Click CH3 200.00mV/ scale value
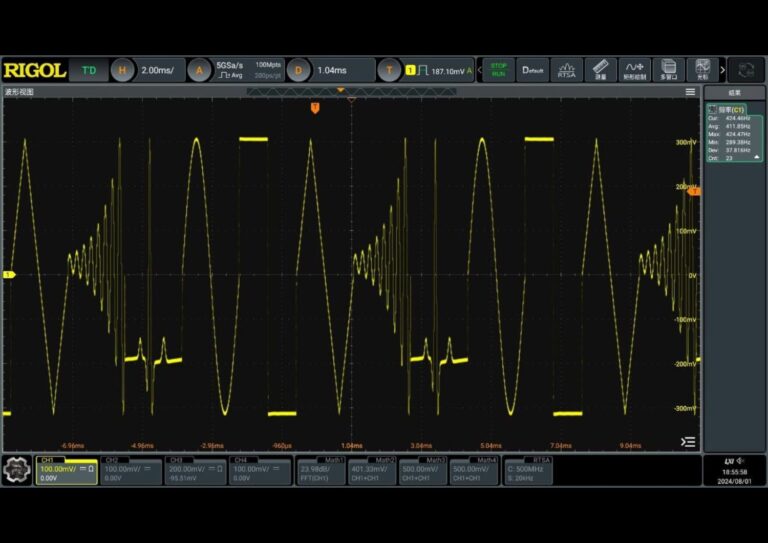 (x=189, y=469)
